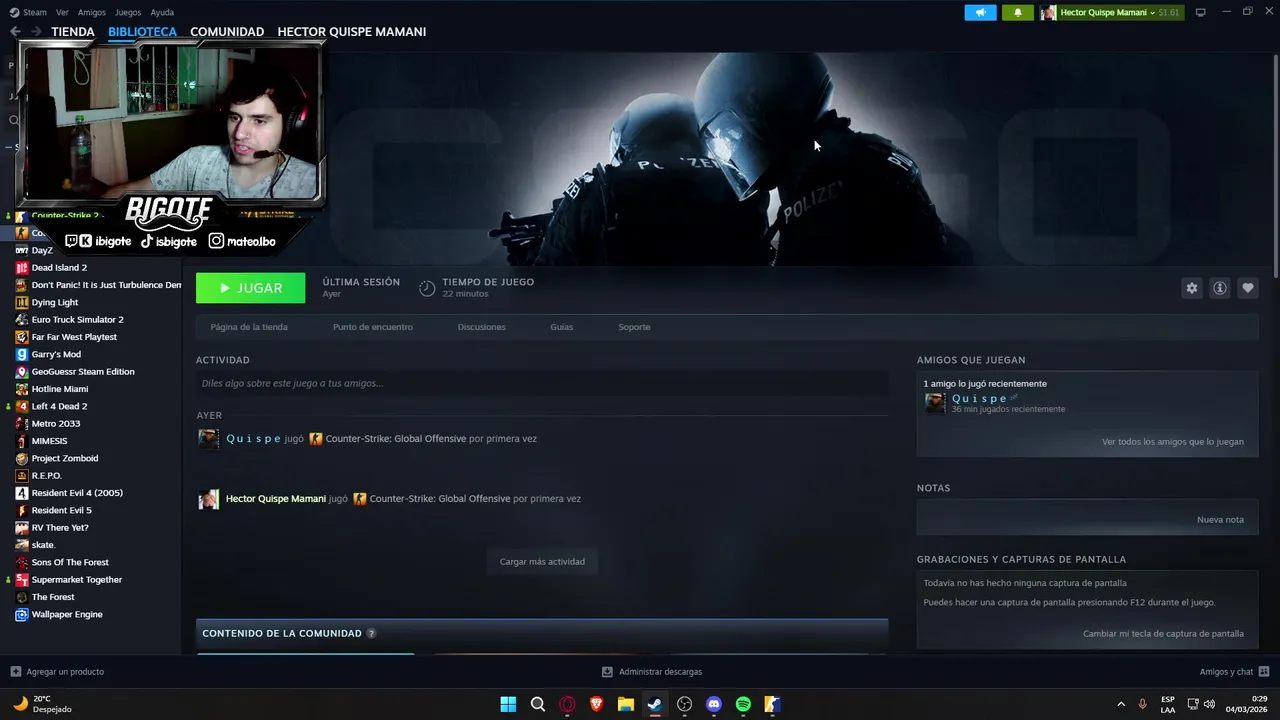1280x720 pixels.
Task: Click Ver todos los amigos que lo juegan
Action: click(x=1173, y=442)
